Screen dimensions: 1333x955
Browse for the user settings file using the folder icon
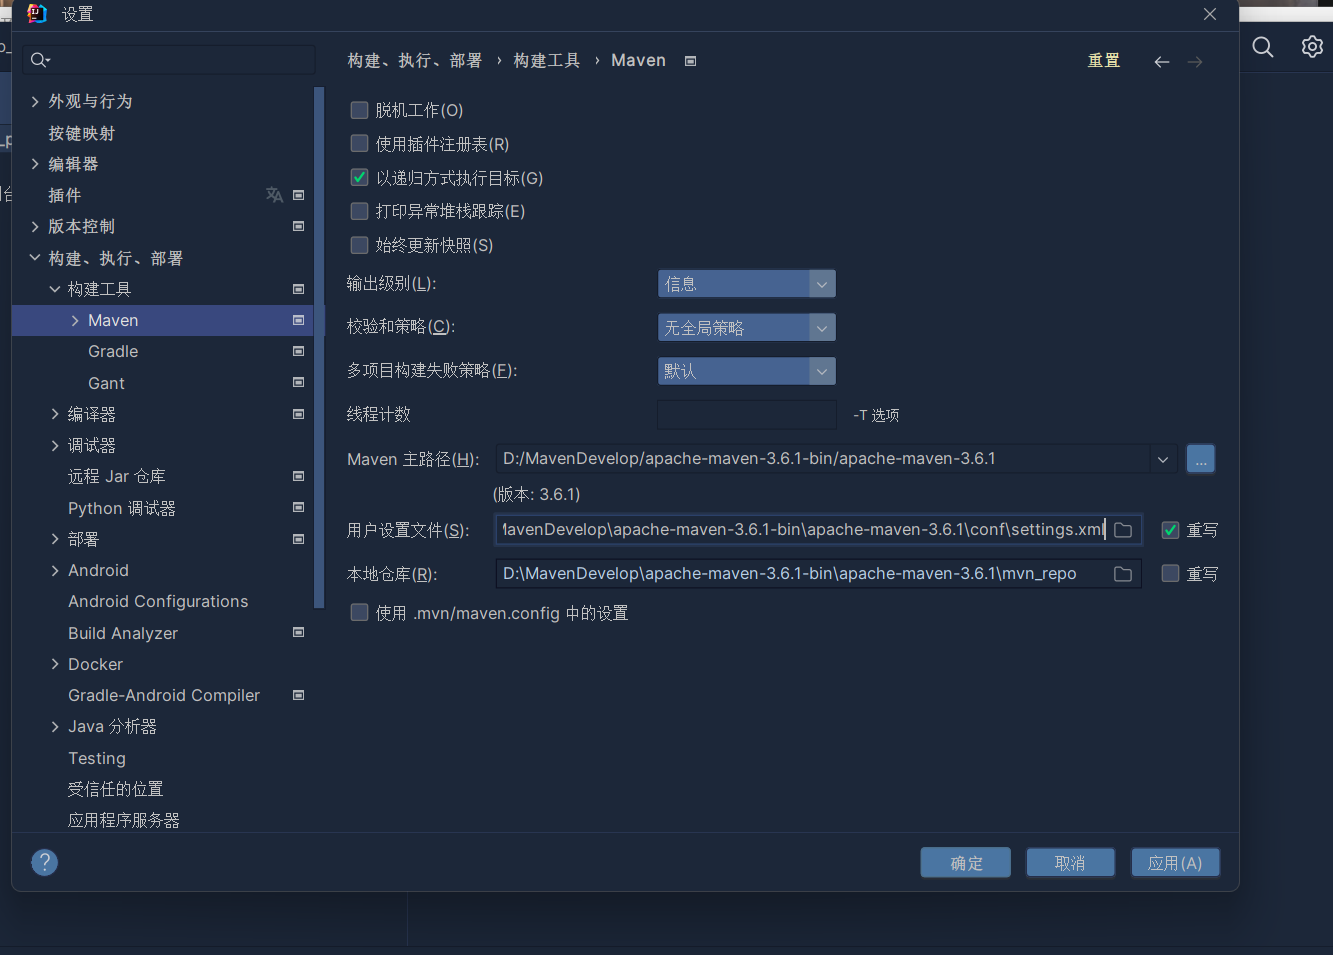tap(1123, 530)
